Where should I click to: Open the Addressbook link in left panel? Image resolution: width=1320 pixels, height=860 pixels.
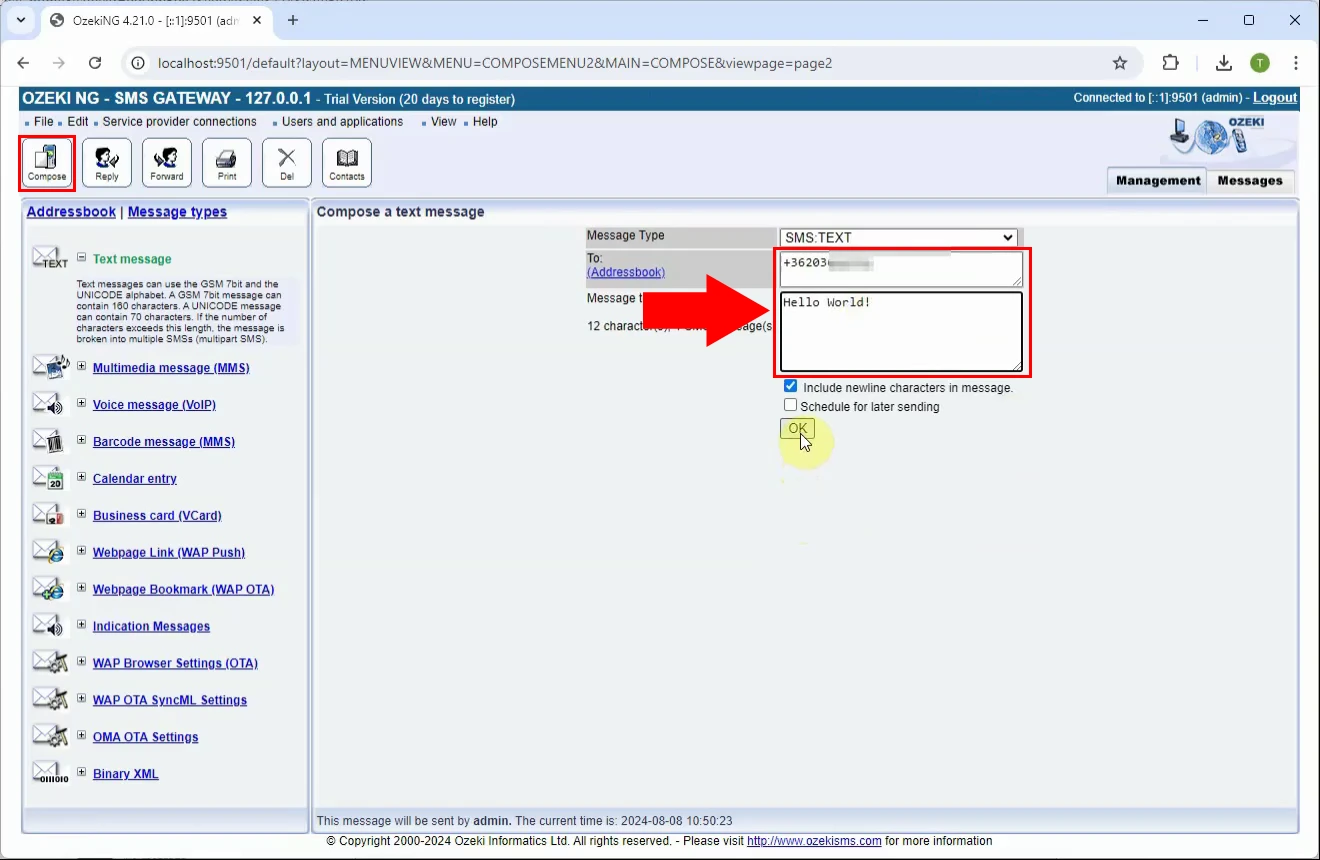pos(71,212)
